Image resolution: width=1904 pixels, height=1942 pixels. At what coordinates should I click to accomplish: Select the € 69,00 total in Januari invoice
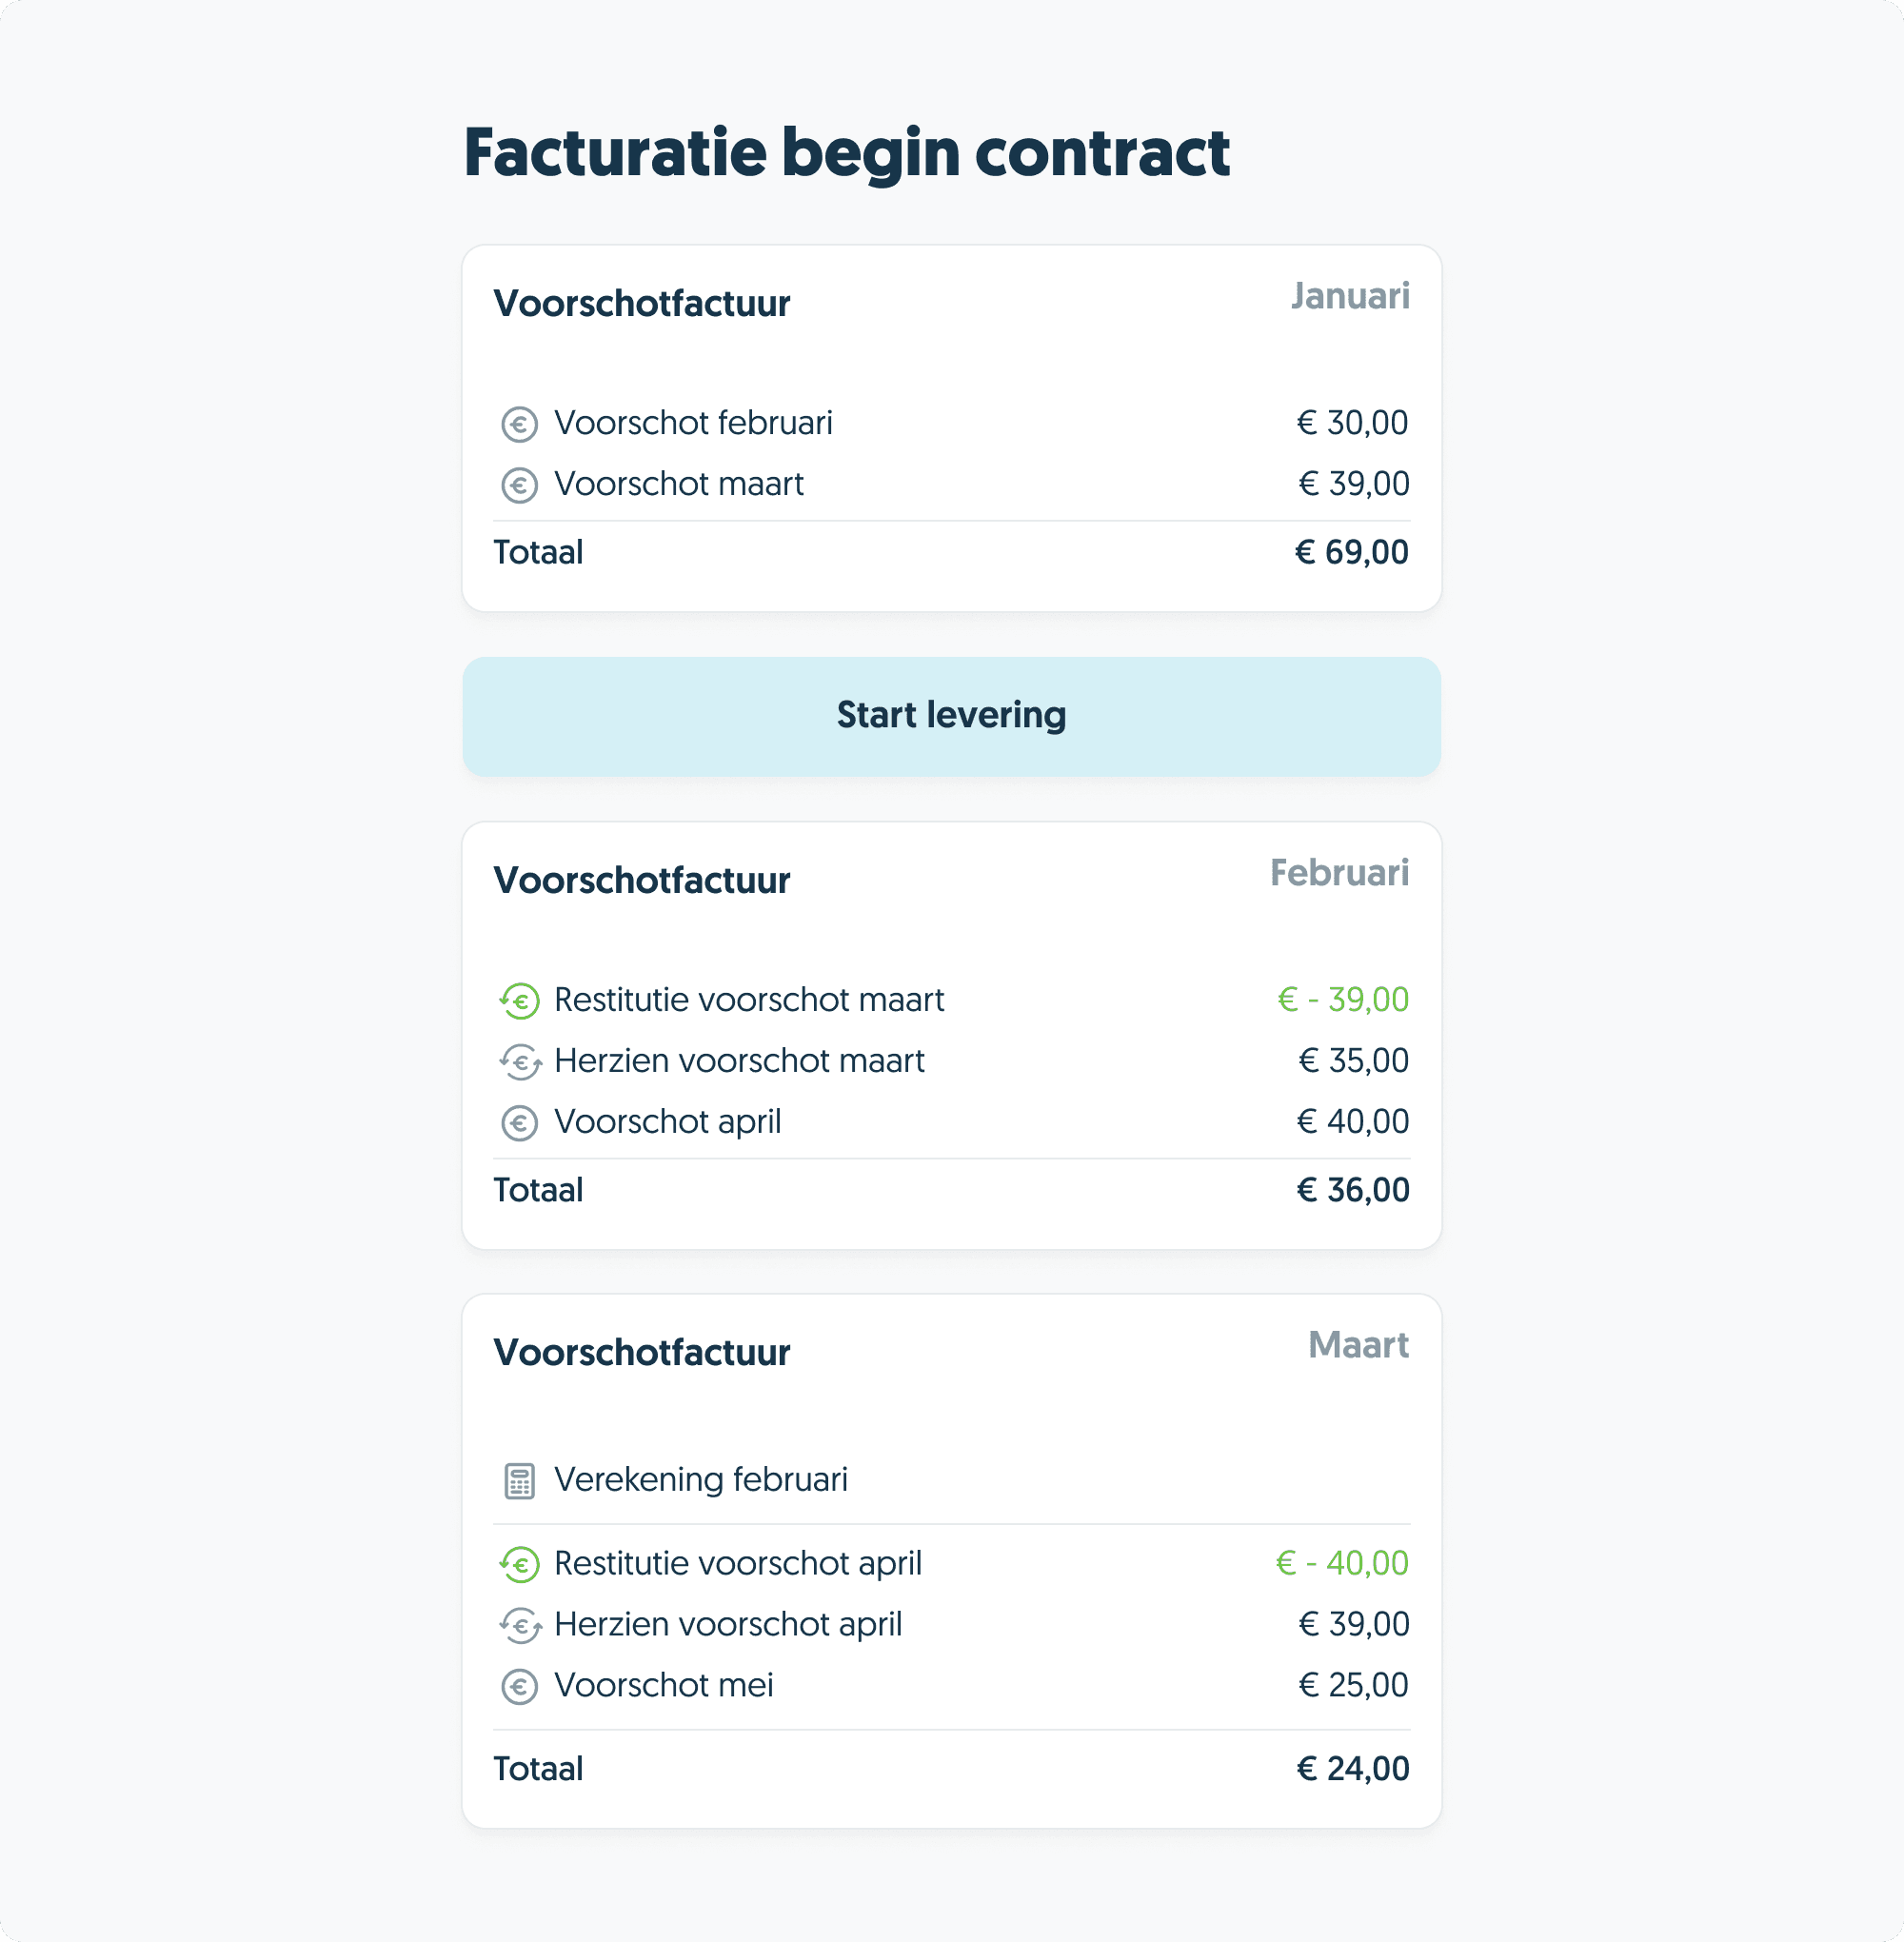(x=1351, y=552)
